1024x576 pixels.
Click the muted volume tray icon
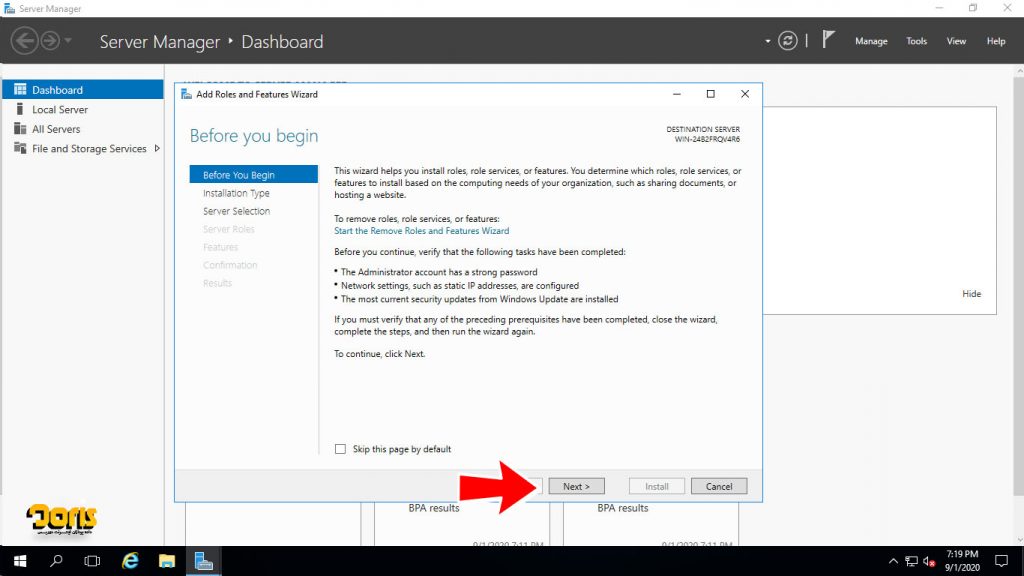pos(929,561)
